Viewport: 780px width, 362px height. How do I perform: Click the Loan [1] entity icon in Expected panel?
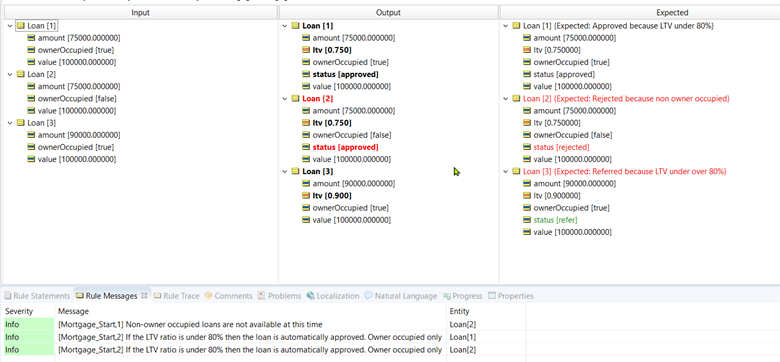[x=516, y=26]
